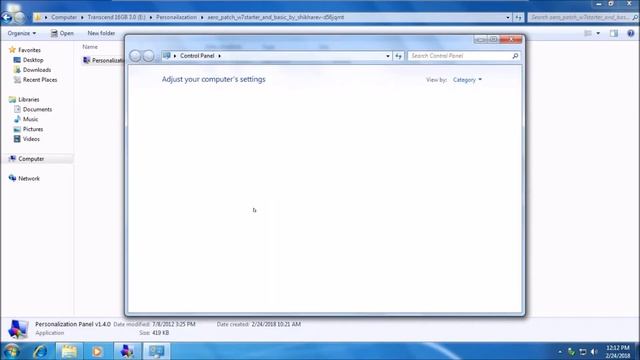Select the Personalization breadcrumb in Explorer path
The image size is (640, 360).
point(176,17)
